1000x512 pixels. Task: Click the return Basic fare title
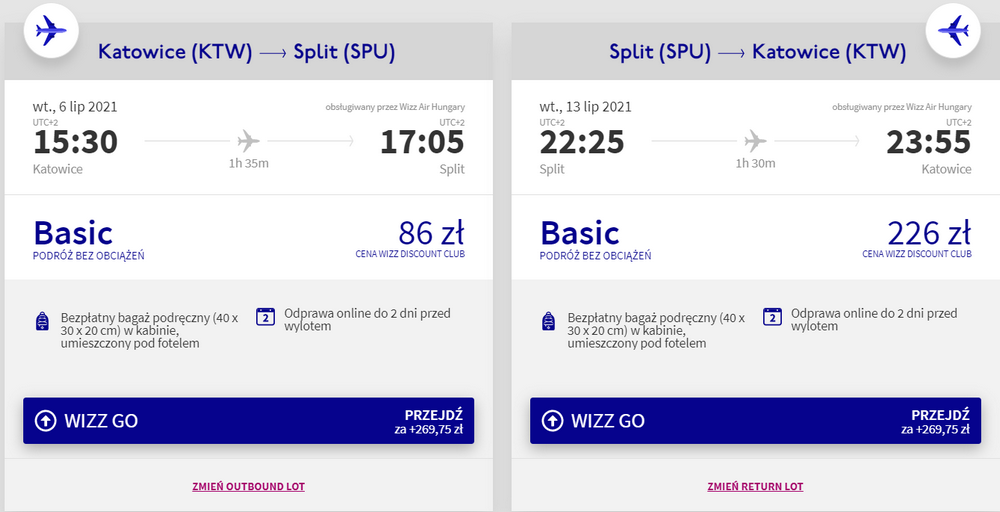click(x=580, y=233)
